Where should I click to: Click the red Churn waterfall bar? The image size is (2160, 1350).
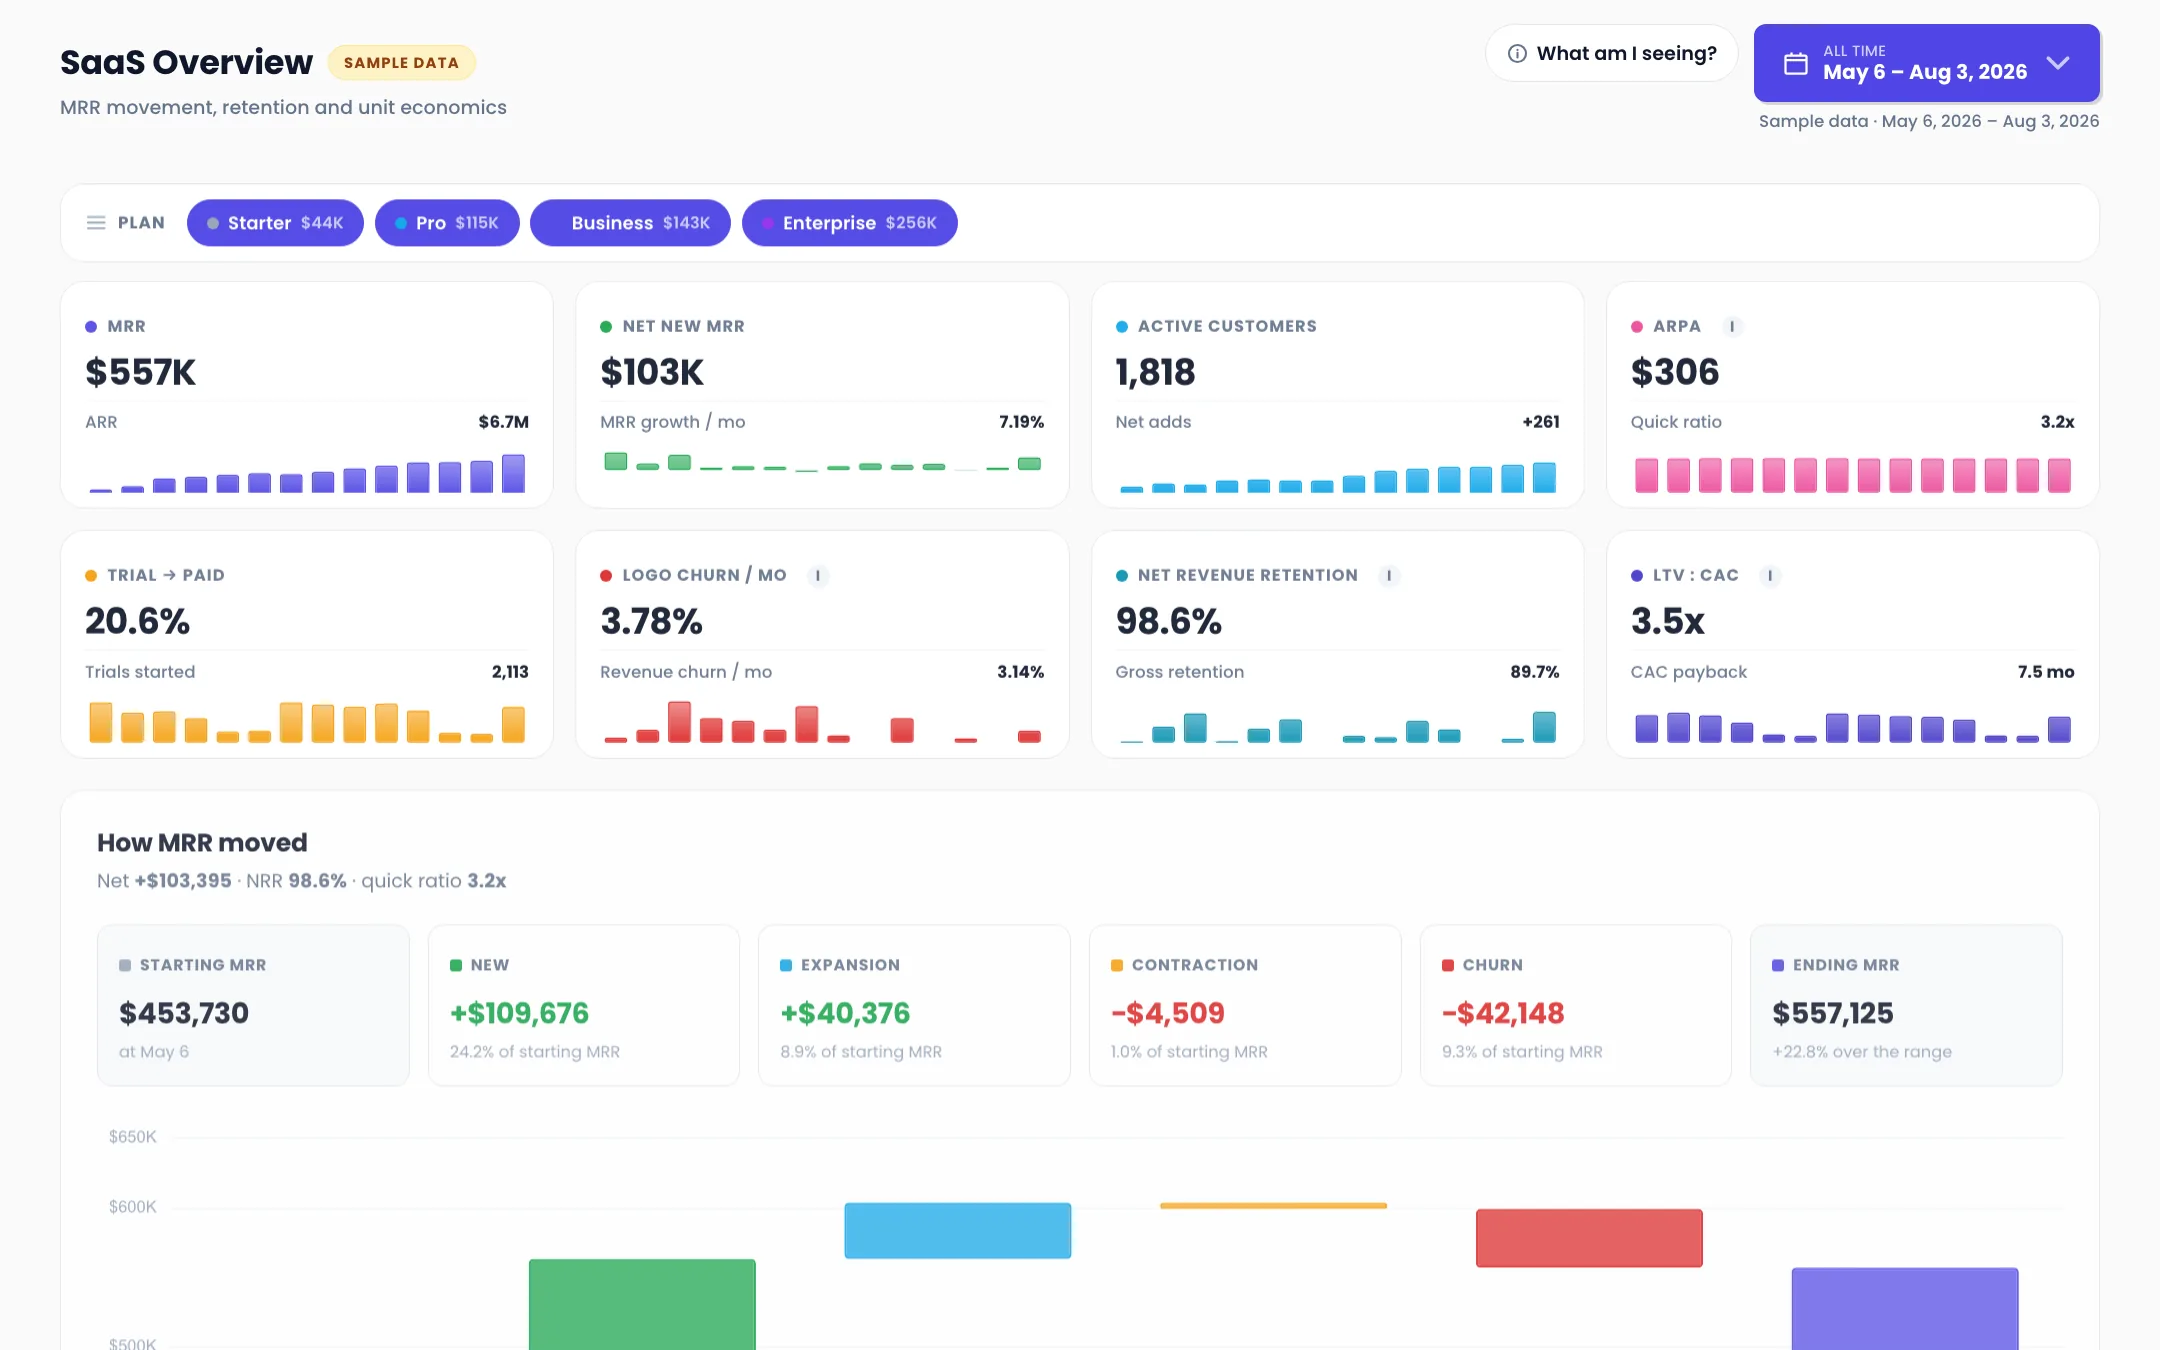tap(1589, 1238)
